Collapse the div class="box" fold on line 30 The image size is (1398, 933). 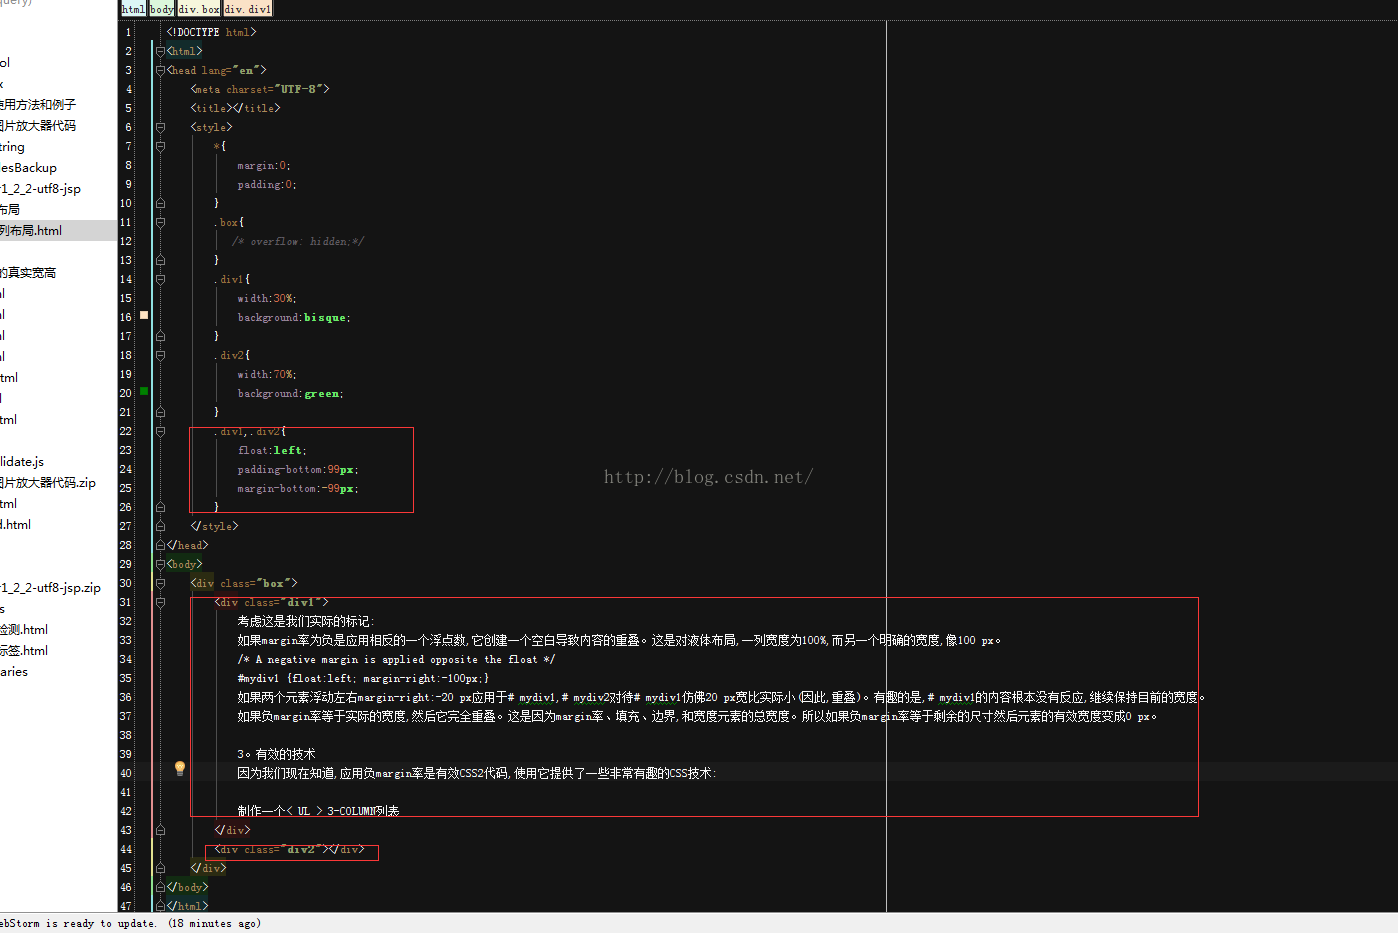click(x=160, y=583)
